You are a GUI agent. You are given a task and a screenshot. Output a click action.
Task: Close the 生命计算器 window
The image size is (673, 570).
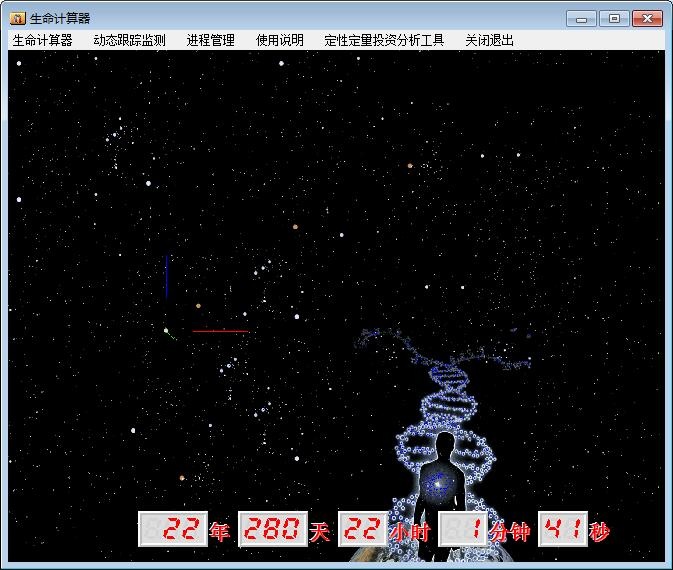point(647,19)
